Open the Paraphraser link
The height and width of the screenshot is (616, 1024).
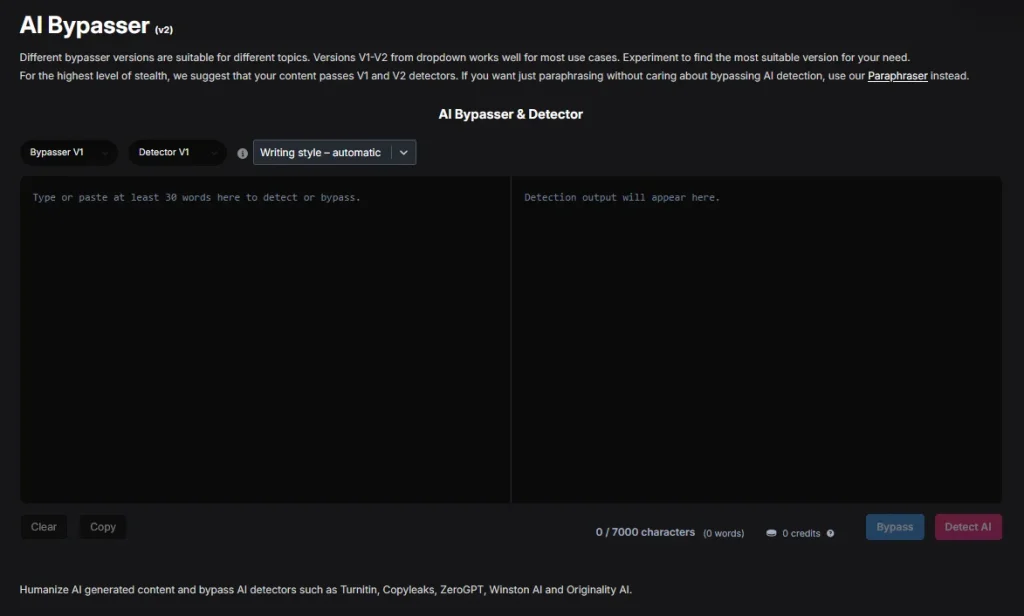(x=897, y=75)
